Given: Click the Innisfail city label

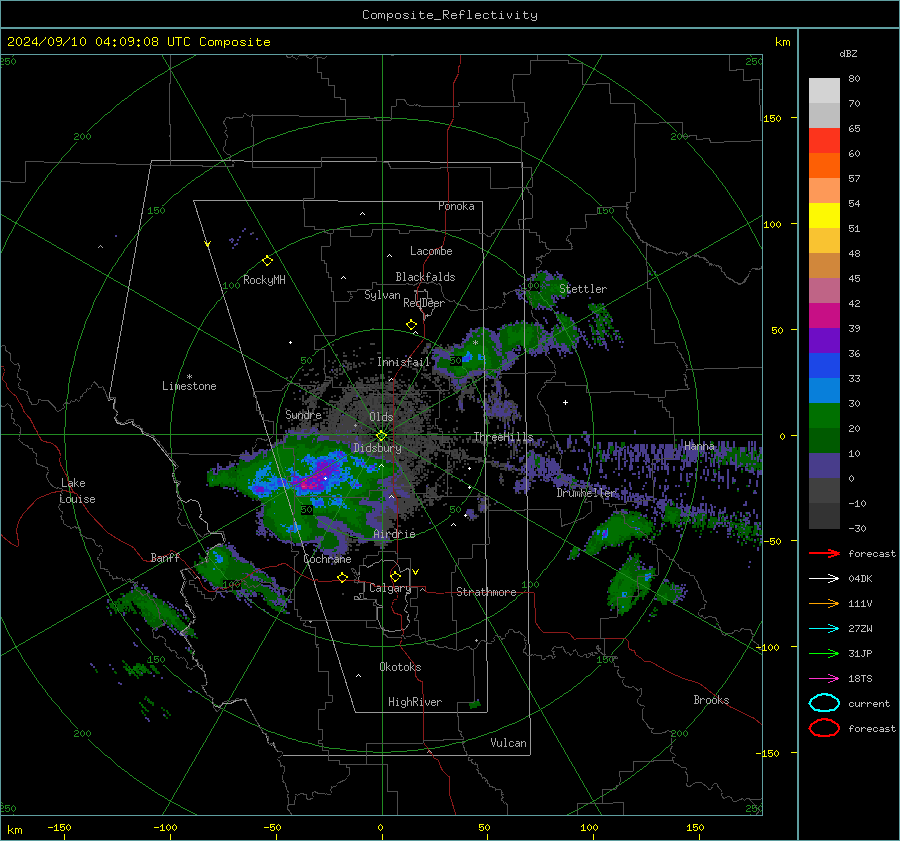Looking at the screenshot, I should coord(404,362).
